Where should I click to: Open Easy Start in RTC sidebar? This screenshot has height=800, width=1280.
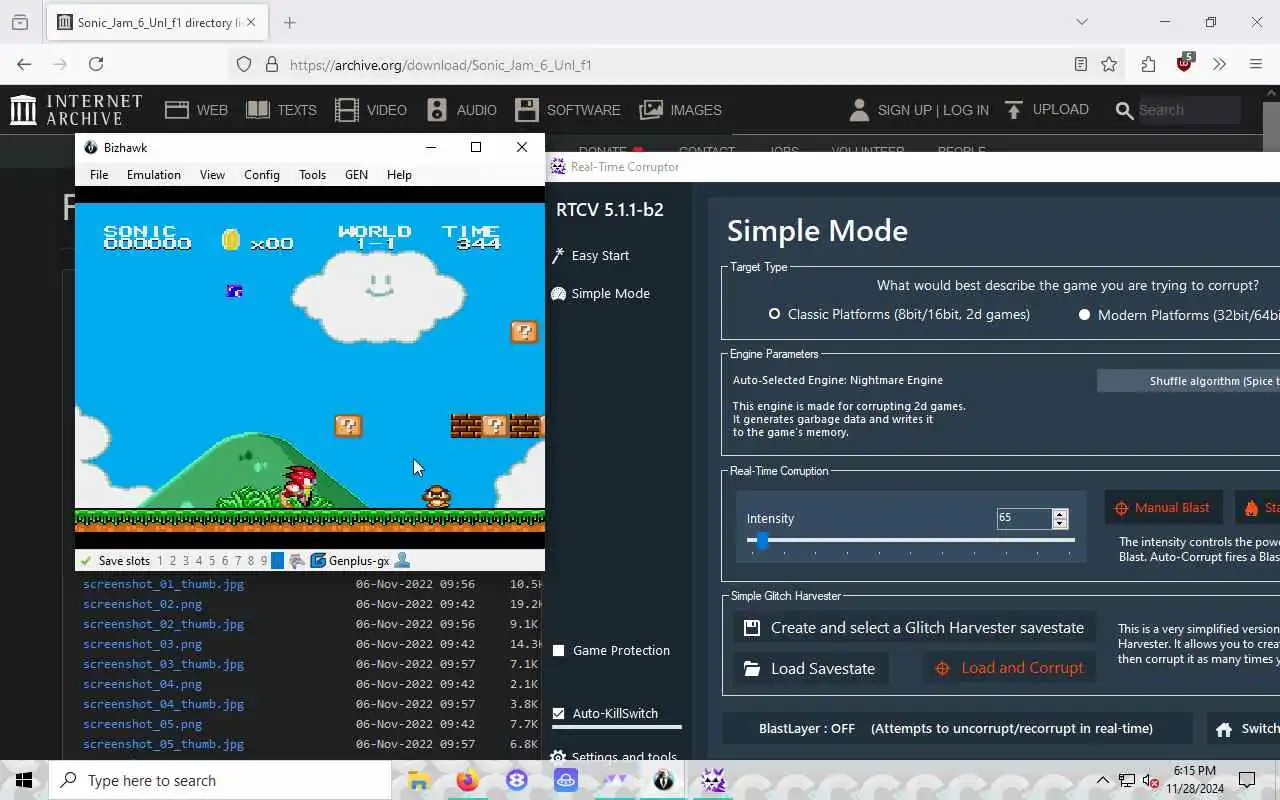coord(590,255)
